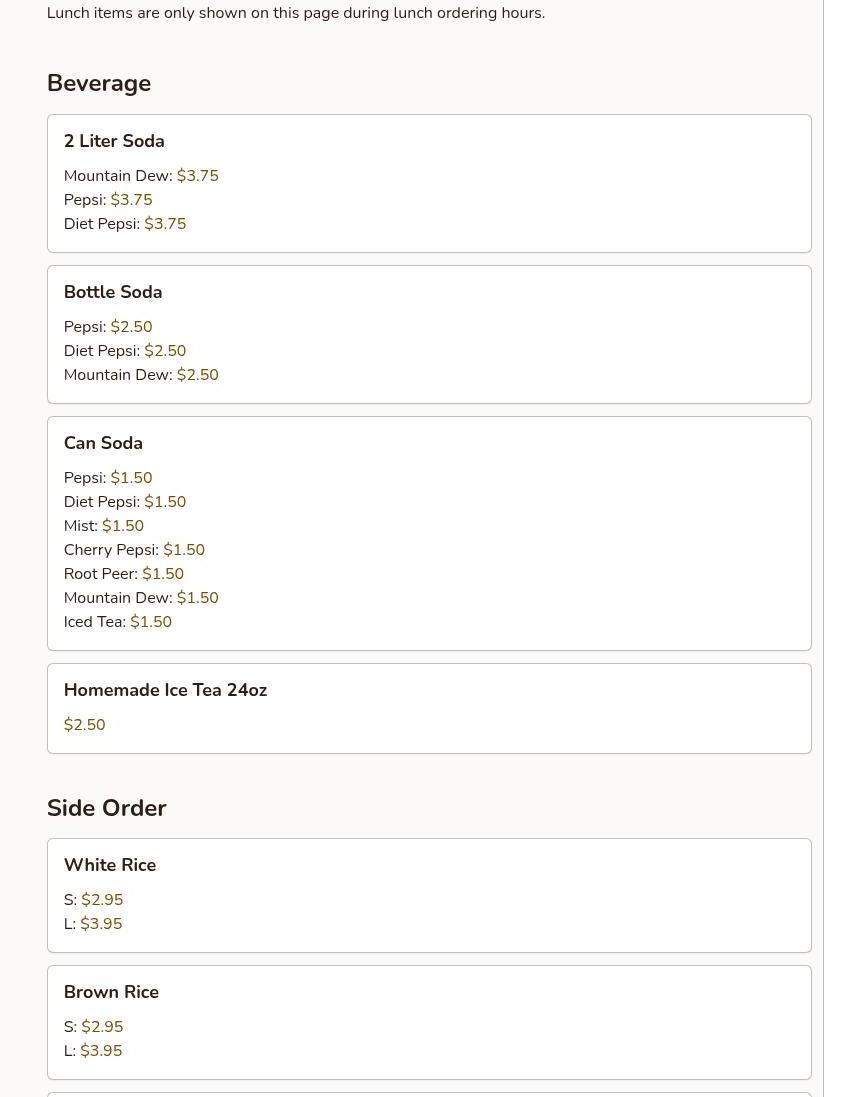Open the Bottle Soda menu item
This screenshot has width=844, height=1097.
click(113, 292)
